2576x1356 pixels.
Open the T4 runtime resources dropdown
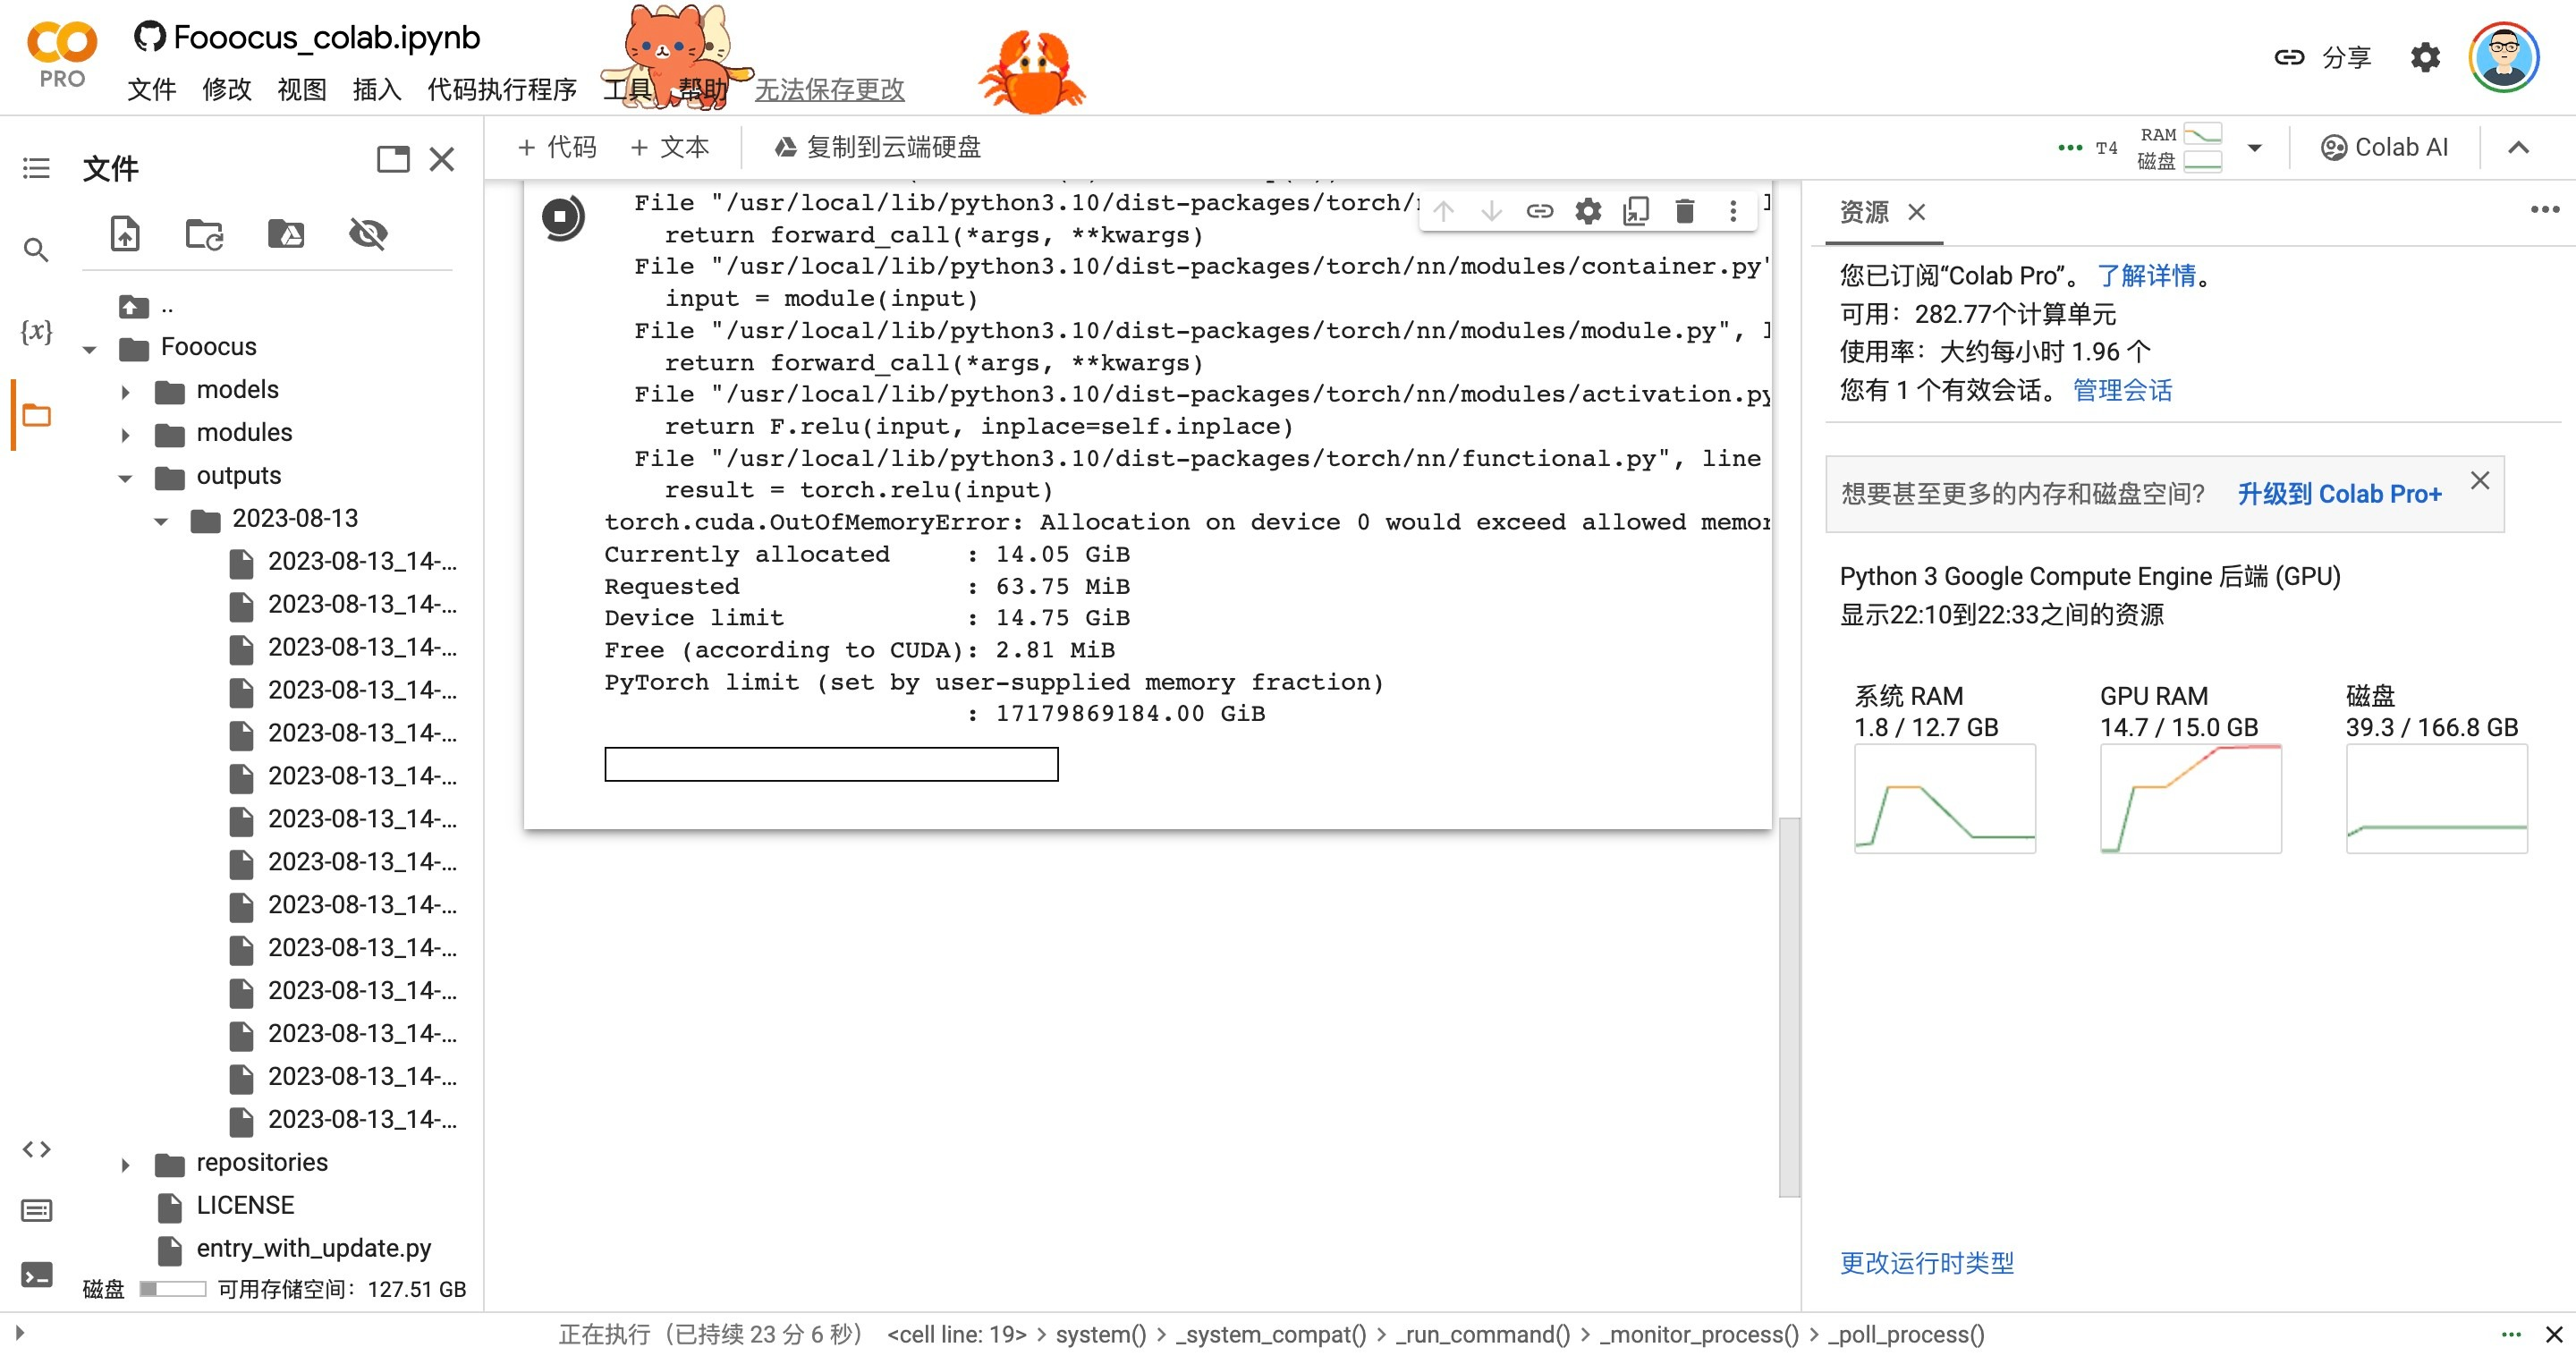point(2254,147)
